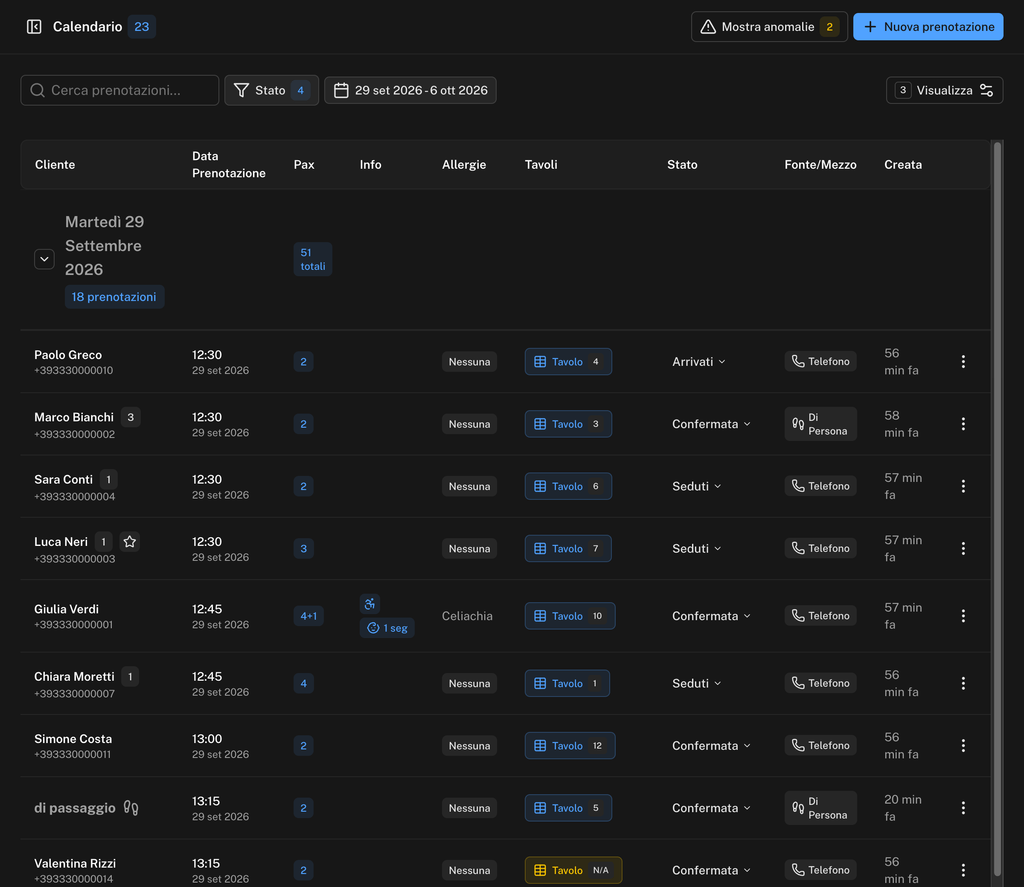1024x887 pixels.
Task: Open the three-dot menu for Luca Neri
Action: (x=963, y=549)
